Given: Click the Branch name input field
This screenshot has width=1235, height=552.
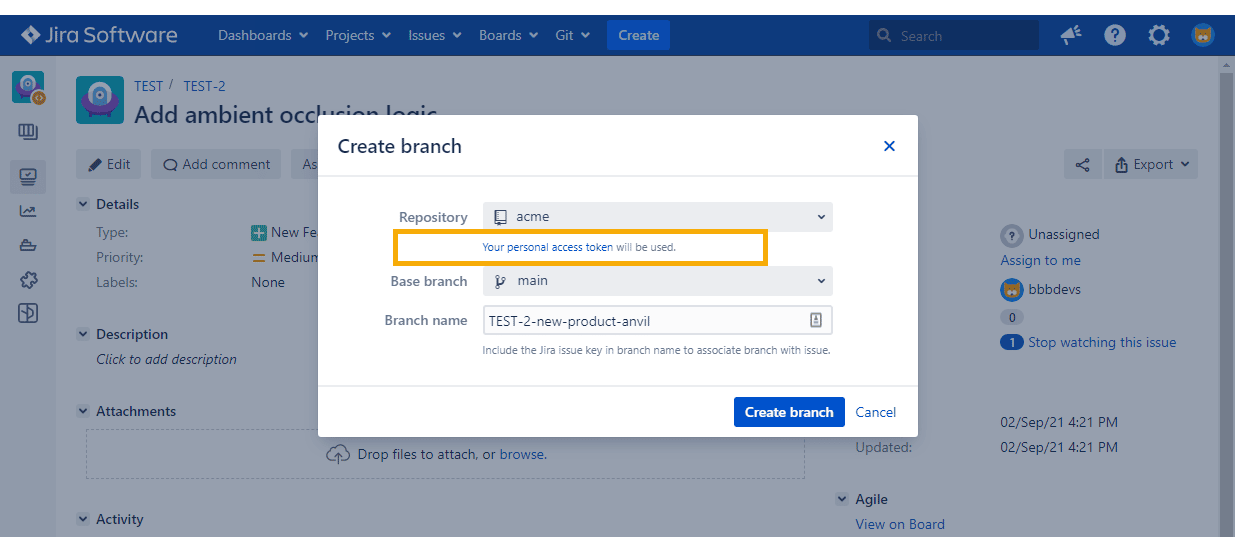Looking at the screenshot, I should (658, 320).
